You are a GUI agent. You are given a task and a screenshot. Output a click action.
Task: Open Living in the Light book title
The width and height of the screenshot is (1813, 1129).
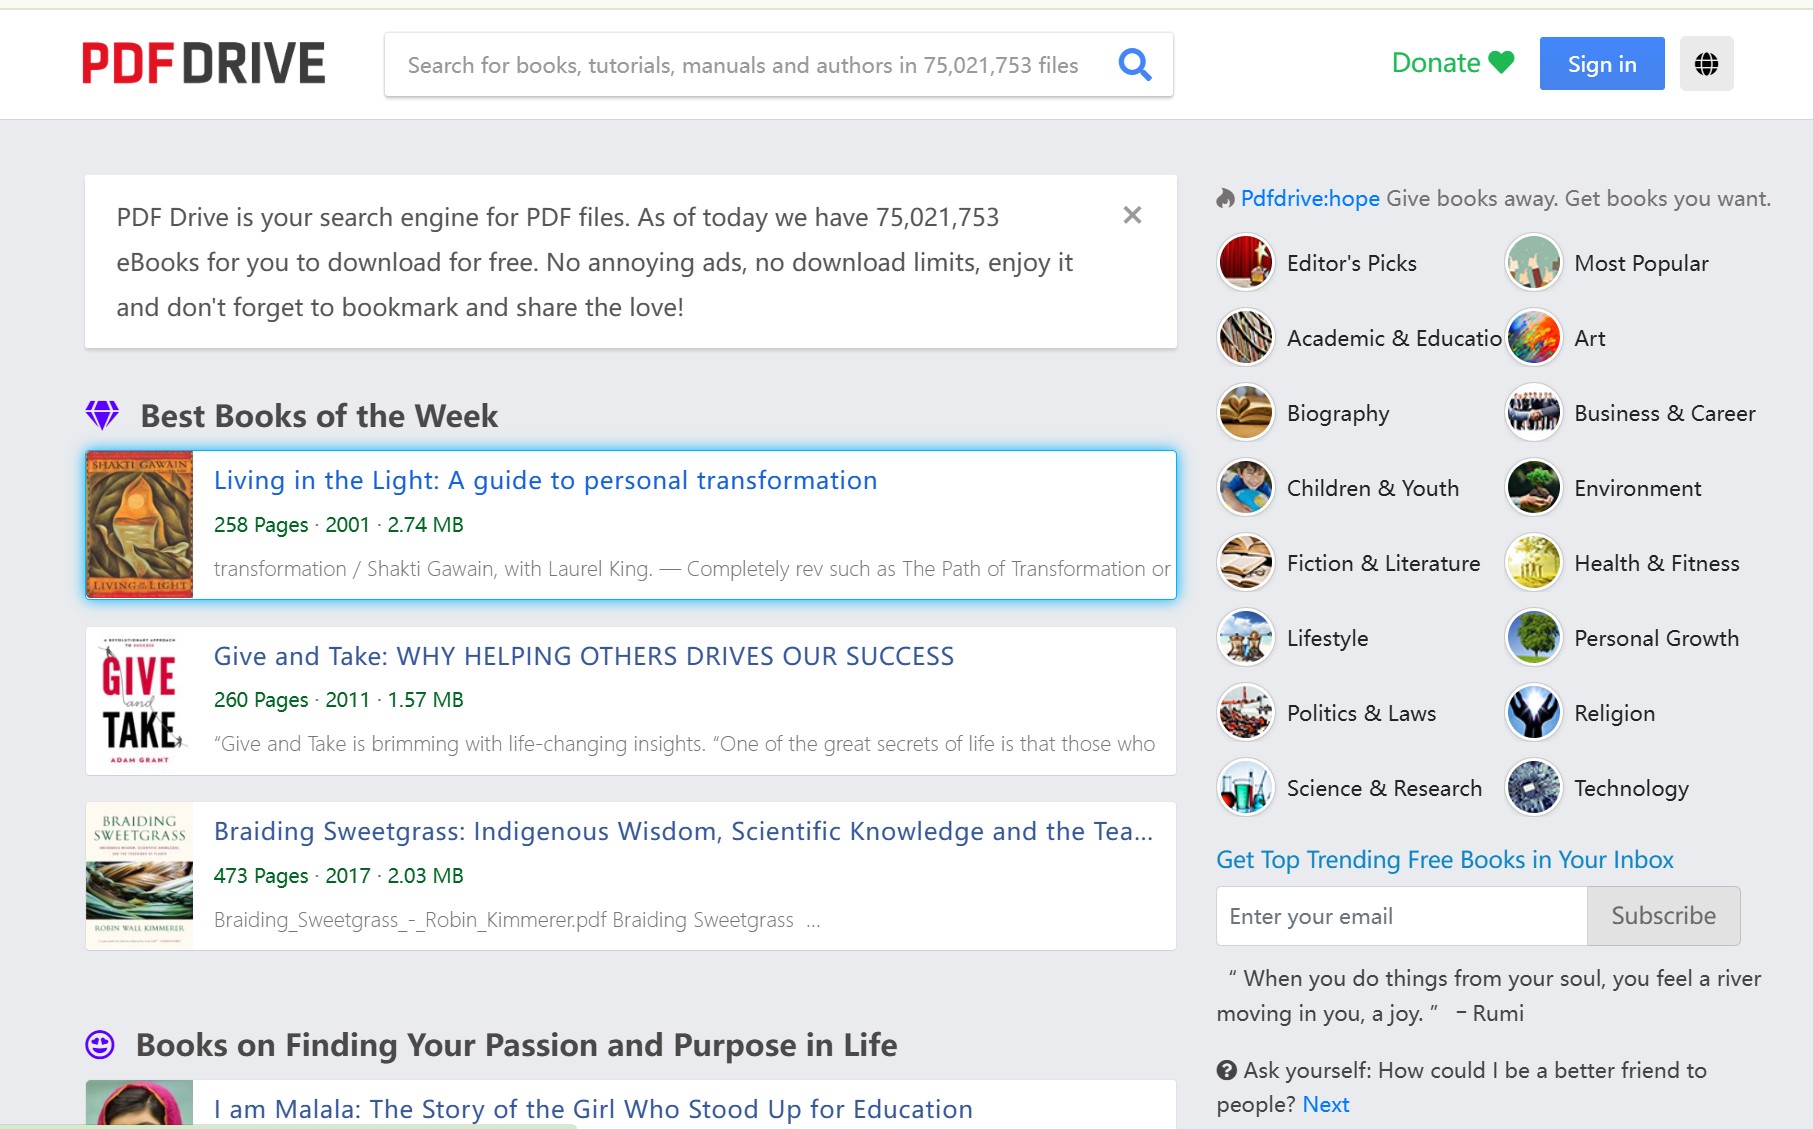(x=545, y=480)
